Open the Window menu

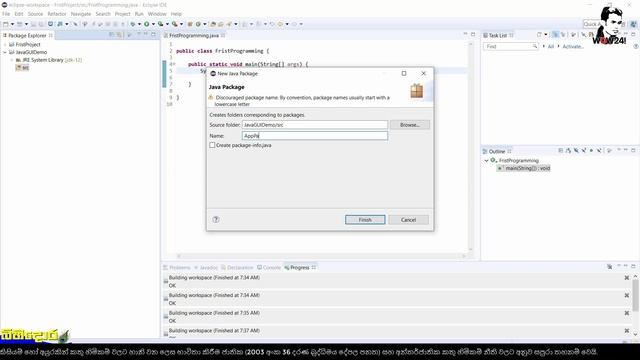[157, 14]
